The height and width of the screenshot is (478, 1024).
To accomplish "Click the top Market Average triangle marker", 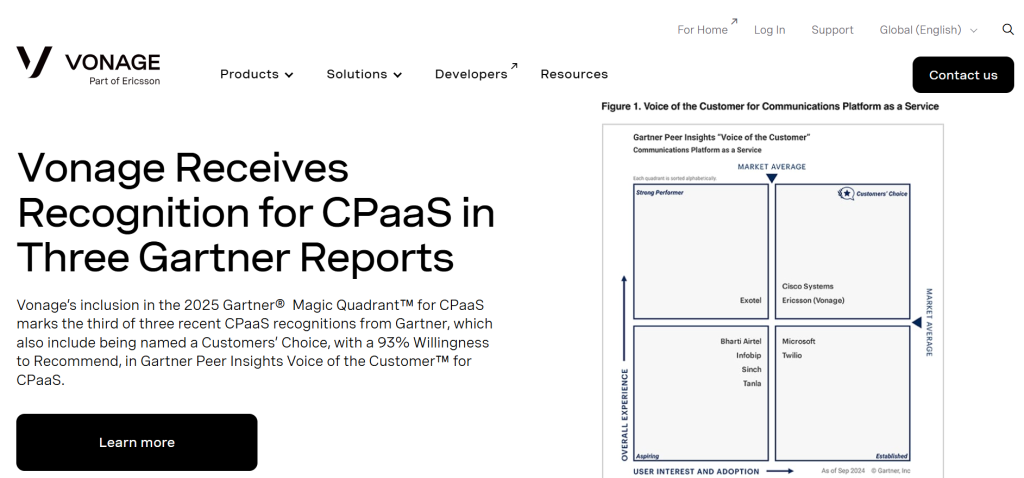I will (771, 178).
